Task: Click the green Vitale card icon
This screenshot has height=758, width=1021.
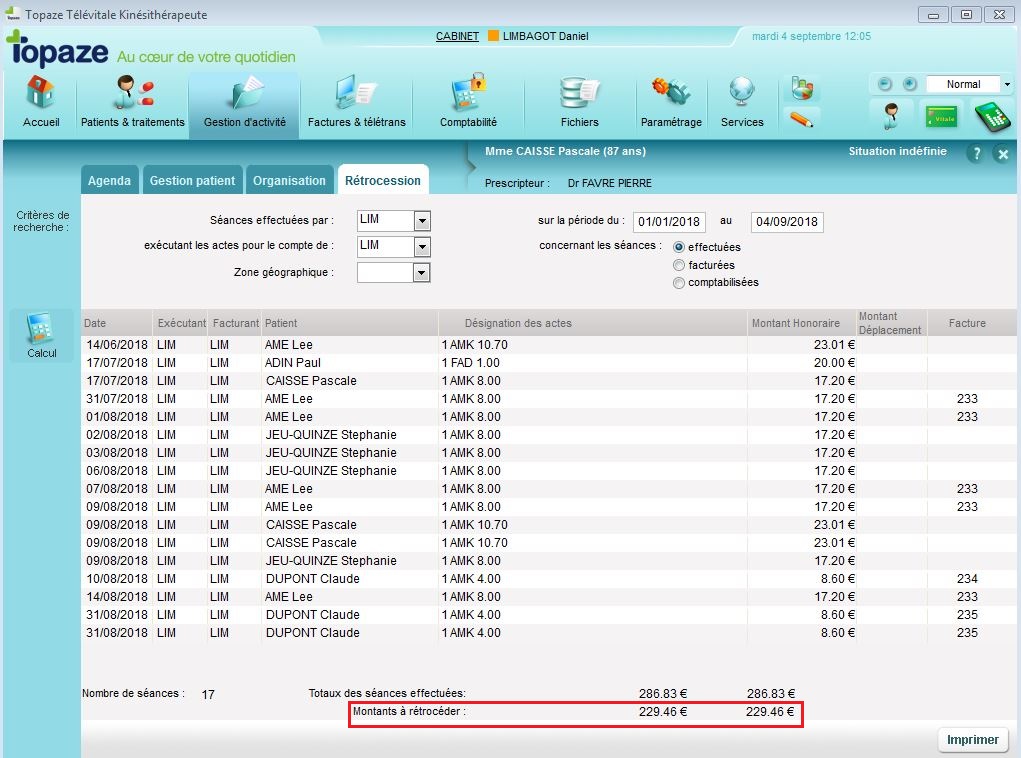Action: pyautogui.click(x=942, y=118)
